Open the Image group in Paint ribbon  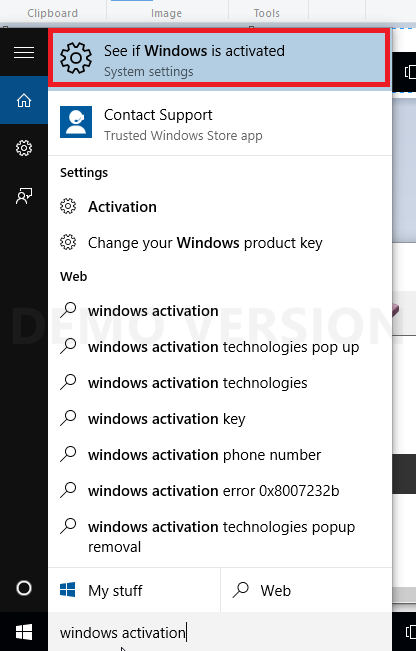coord(166,13)
